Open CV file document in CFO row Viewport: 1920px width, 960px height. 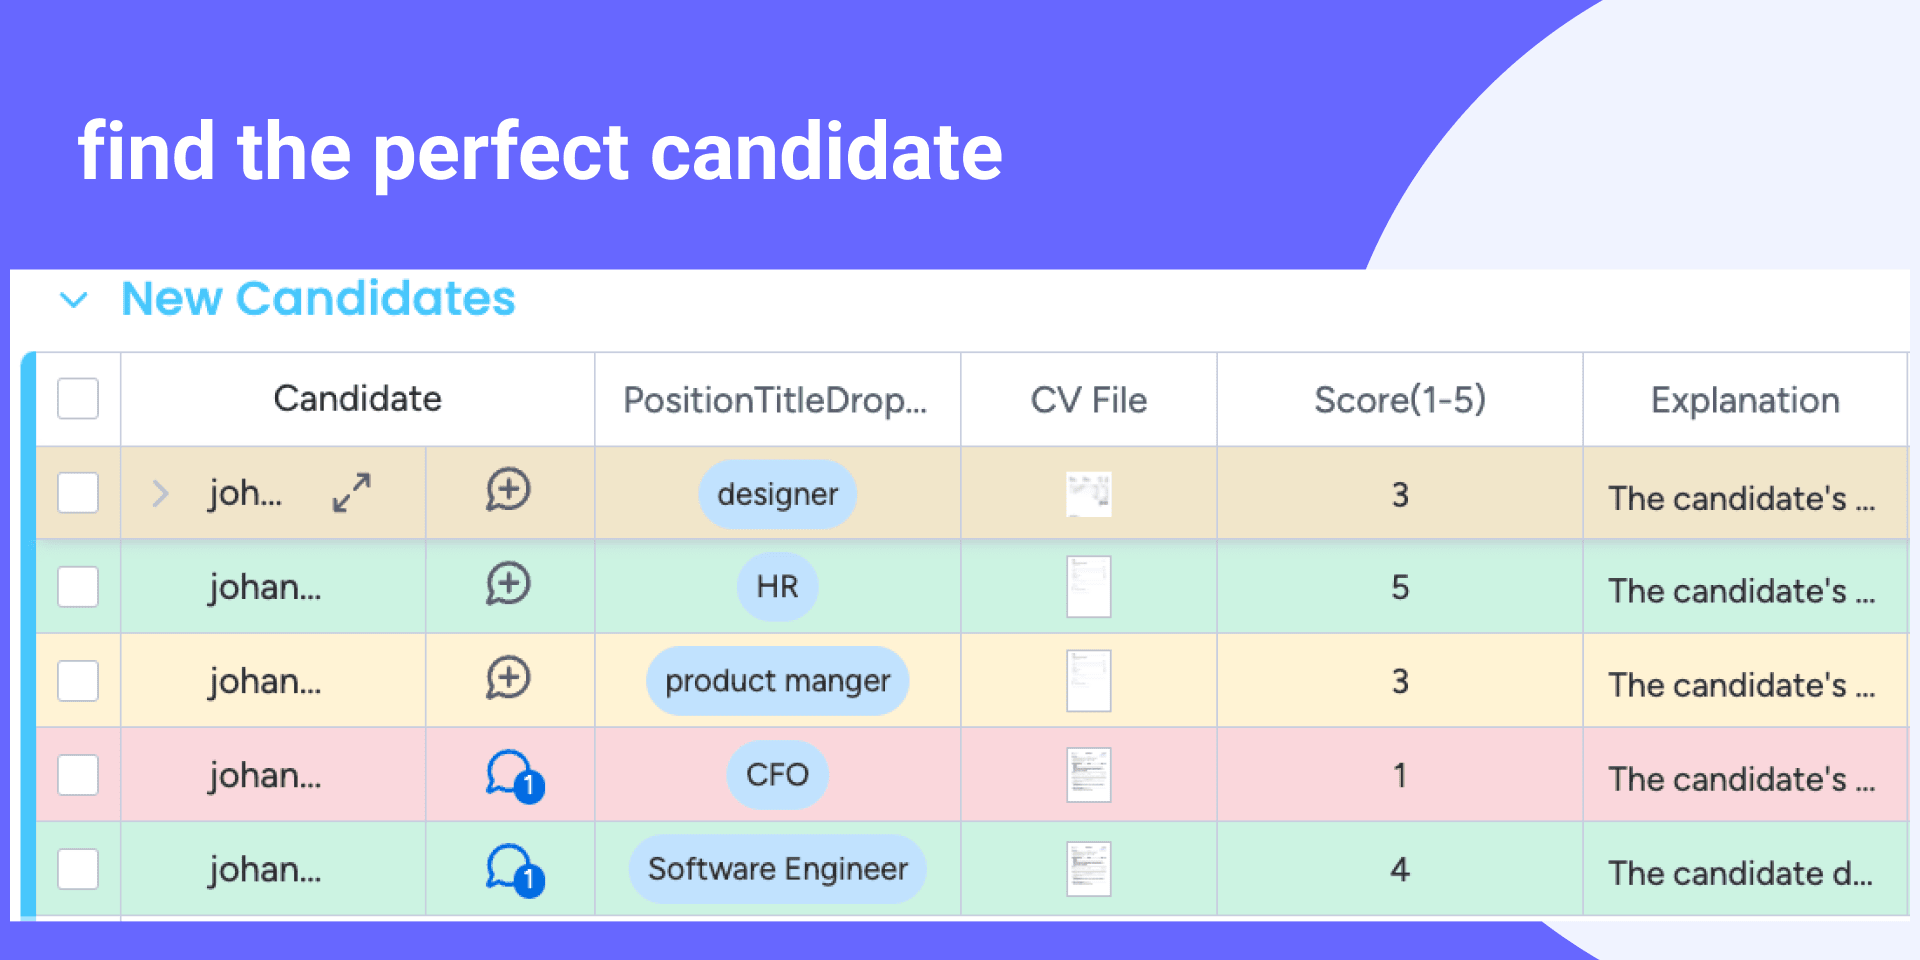pyautogui.click(x=1088, y=775)
